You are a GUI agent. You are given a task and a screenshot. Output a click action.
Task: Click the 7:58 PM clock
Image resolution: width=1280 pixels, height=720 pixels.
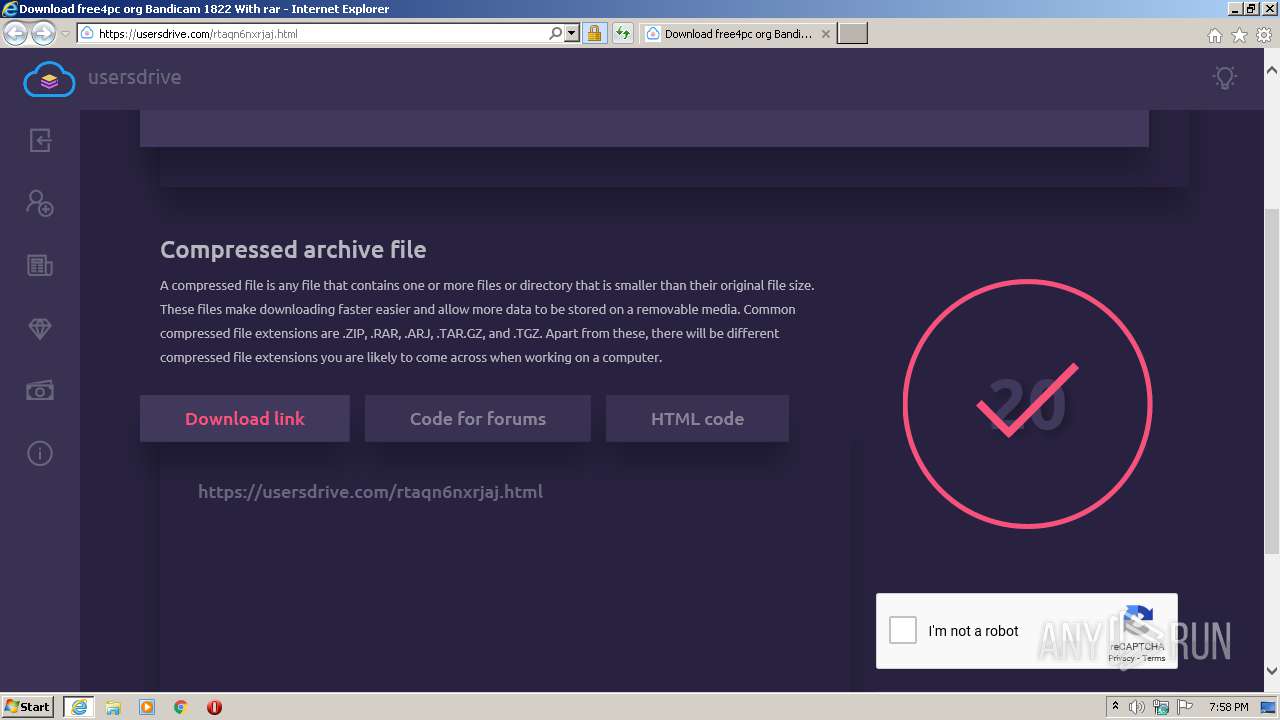click(x=1228, y=707)
